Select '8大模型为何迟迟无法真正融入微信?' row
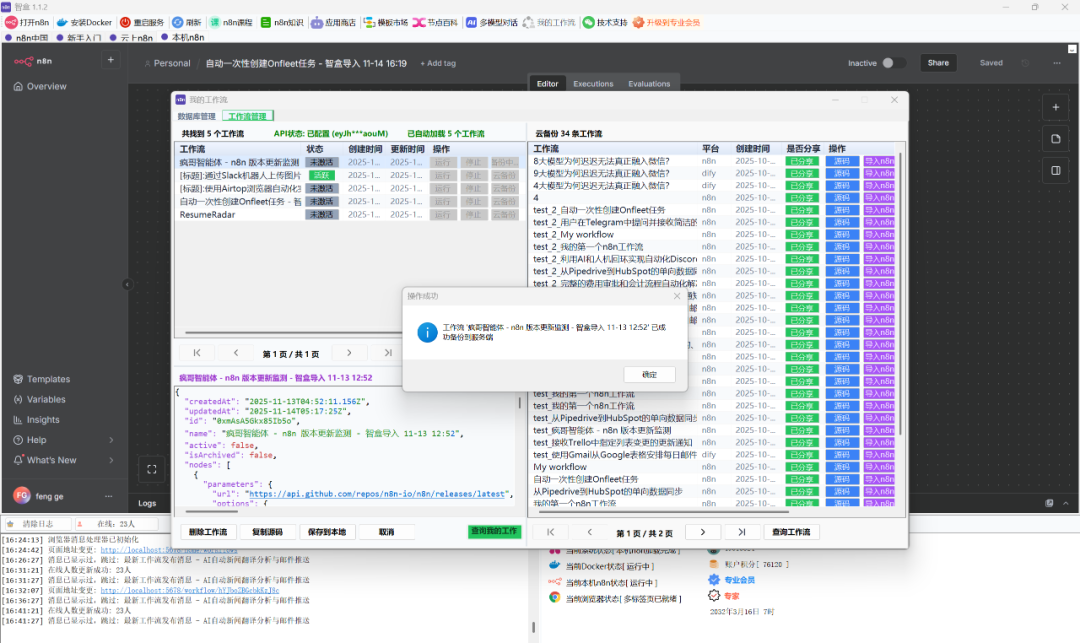The height and width of the screenshot is (643, 1080). click(x=712, y=161)
